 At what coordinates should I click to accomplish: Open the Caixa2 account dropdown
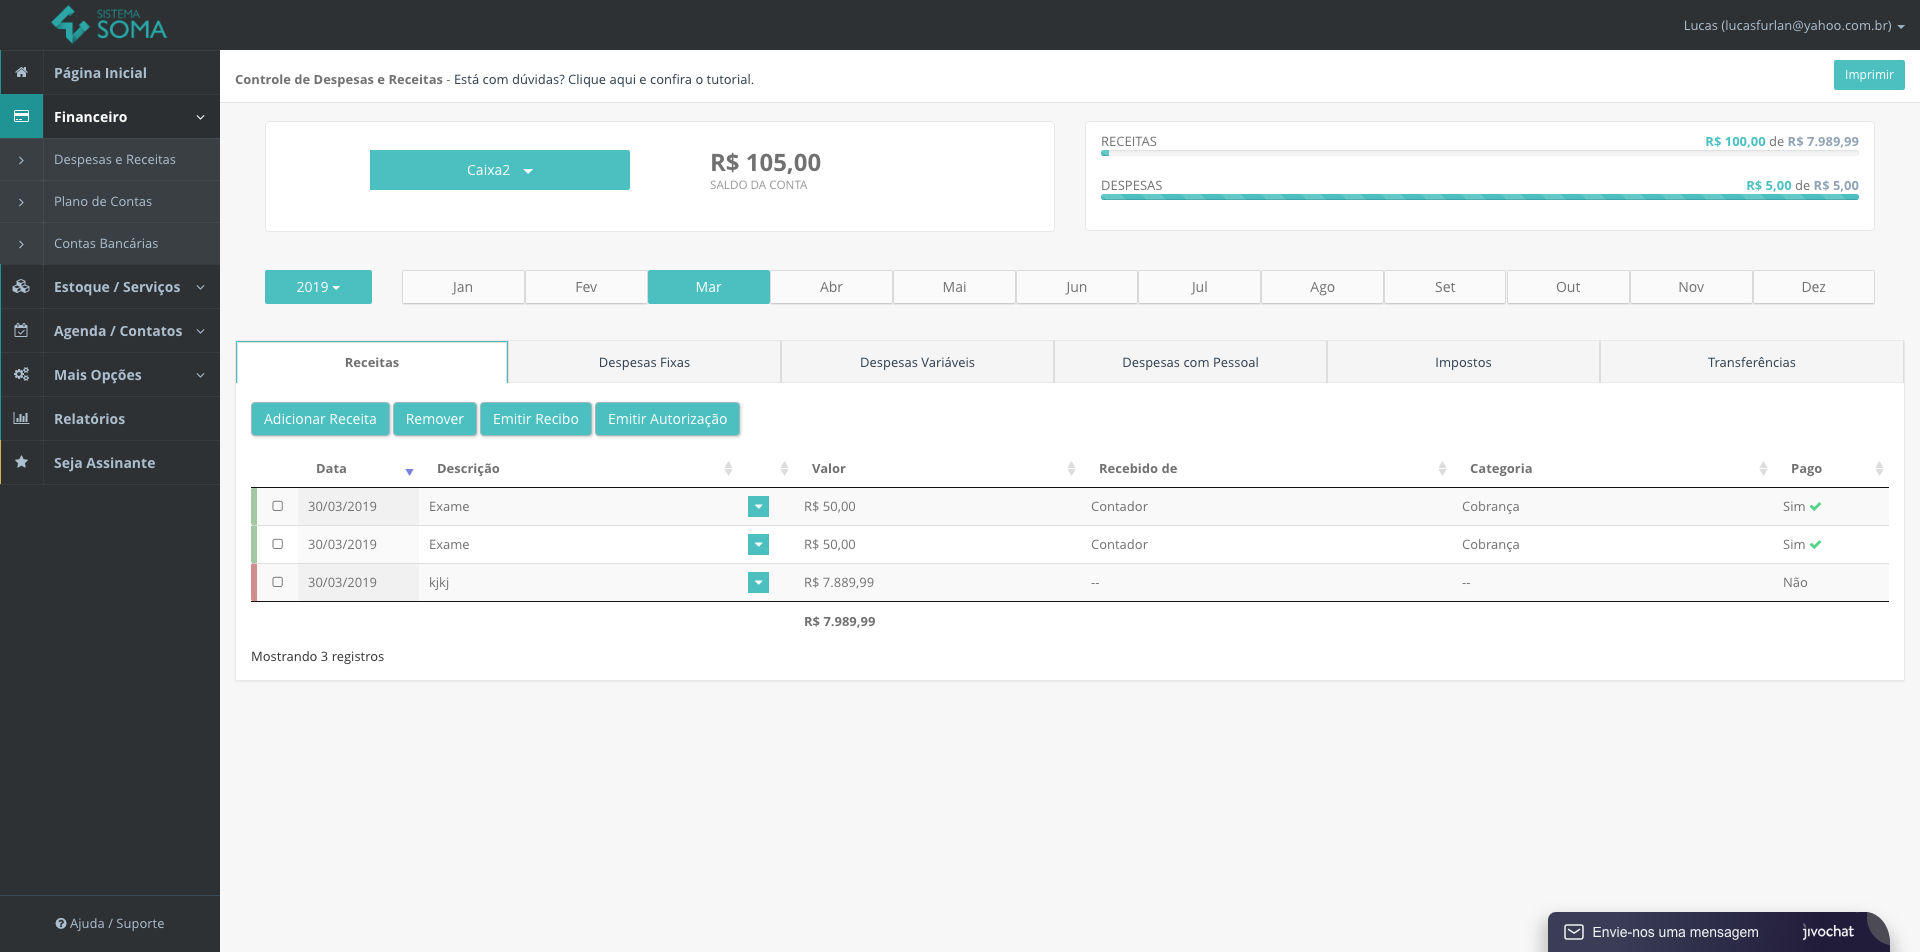[x=500, y=170]
